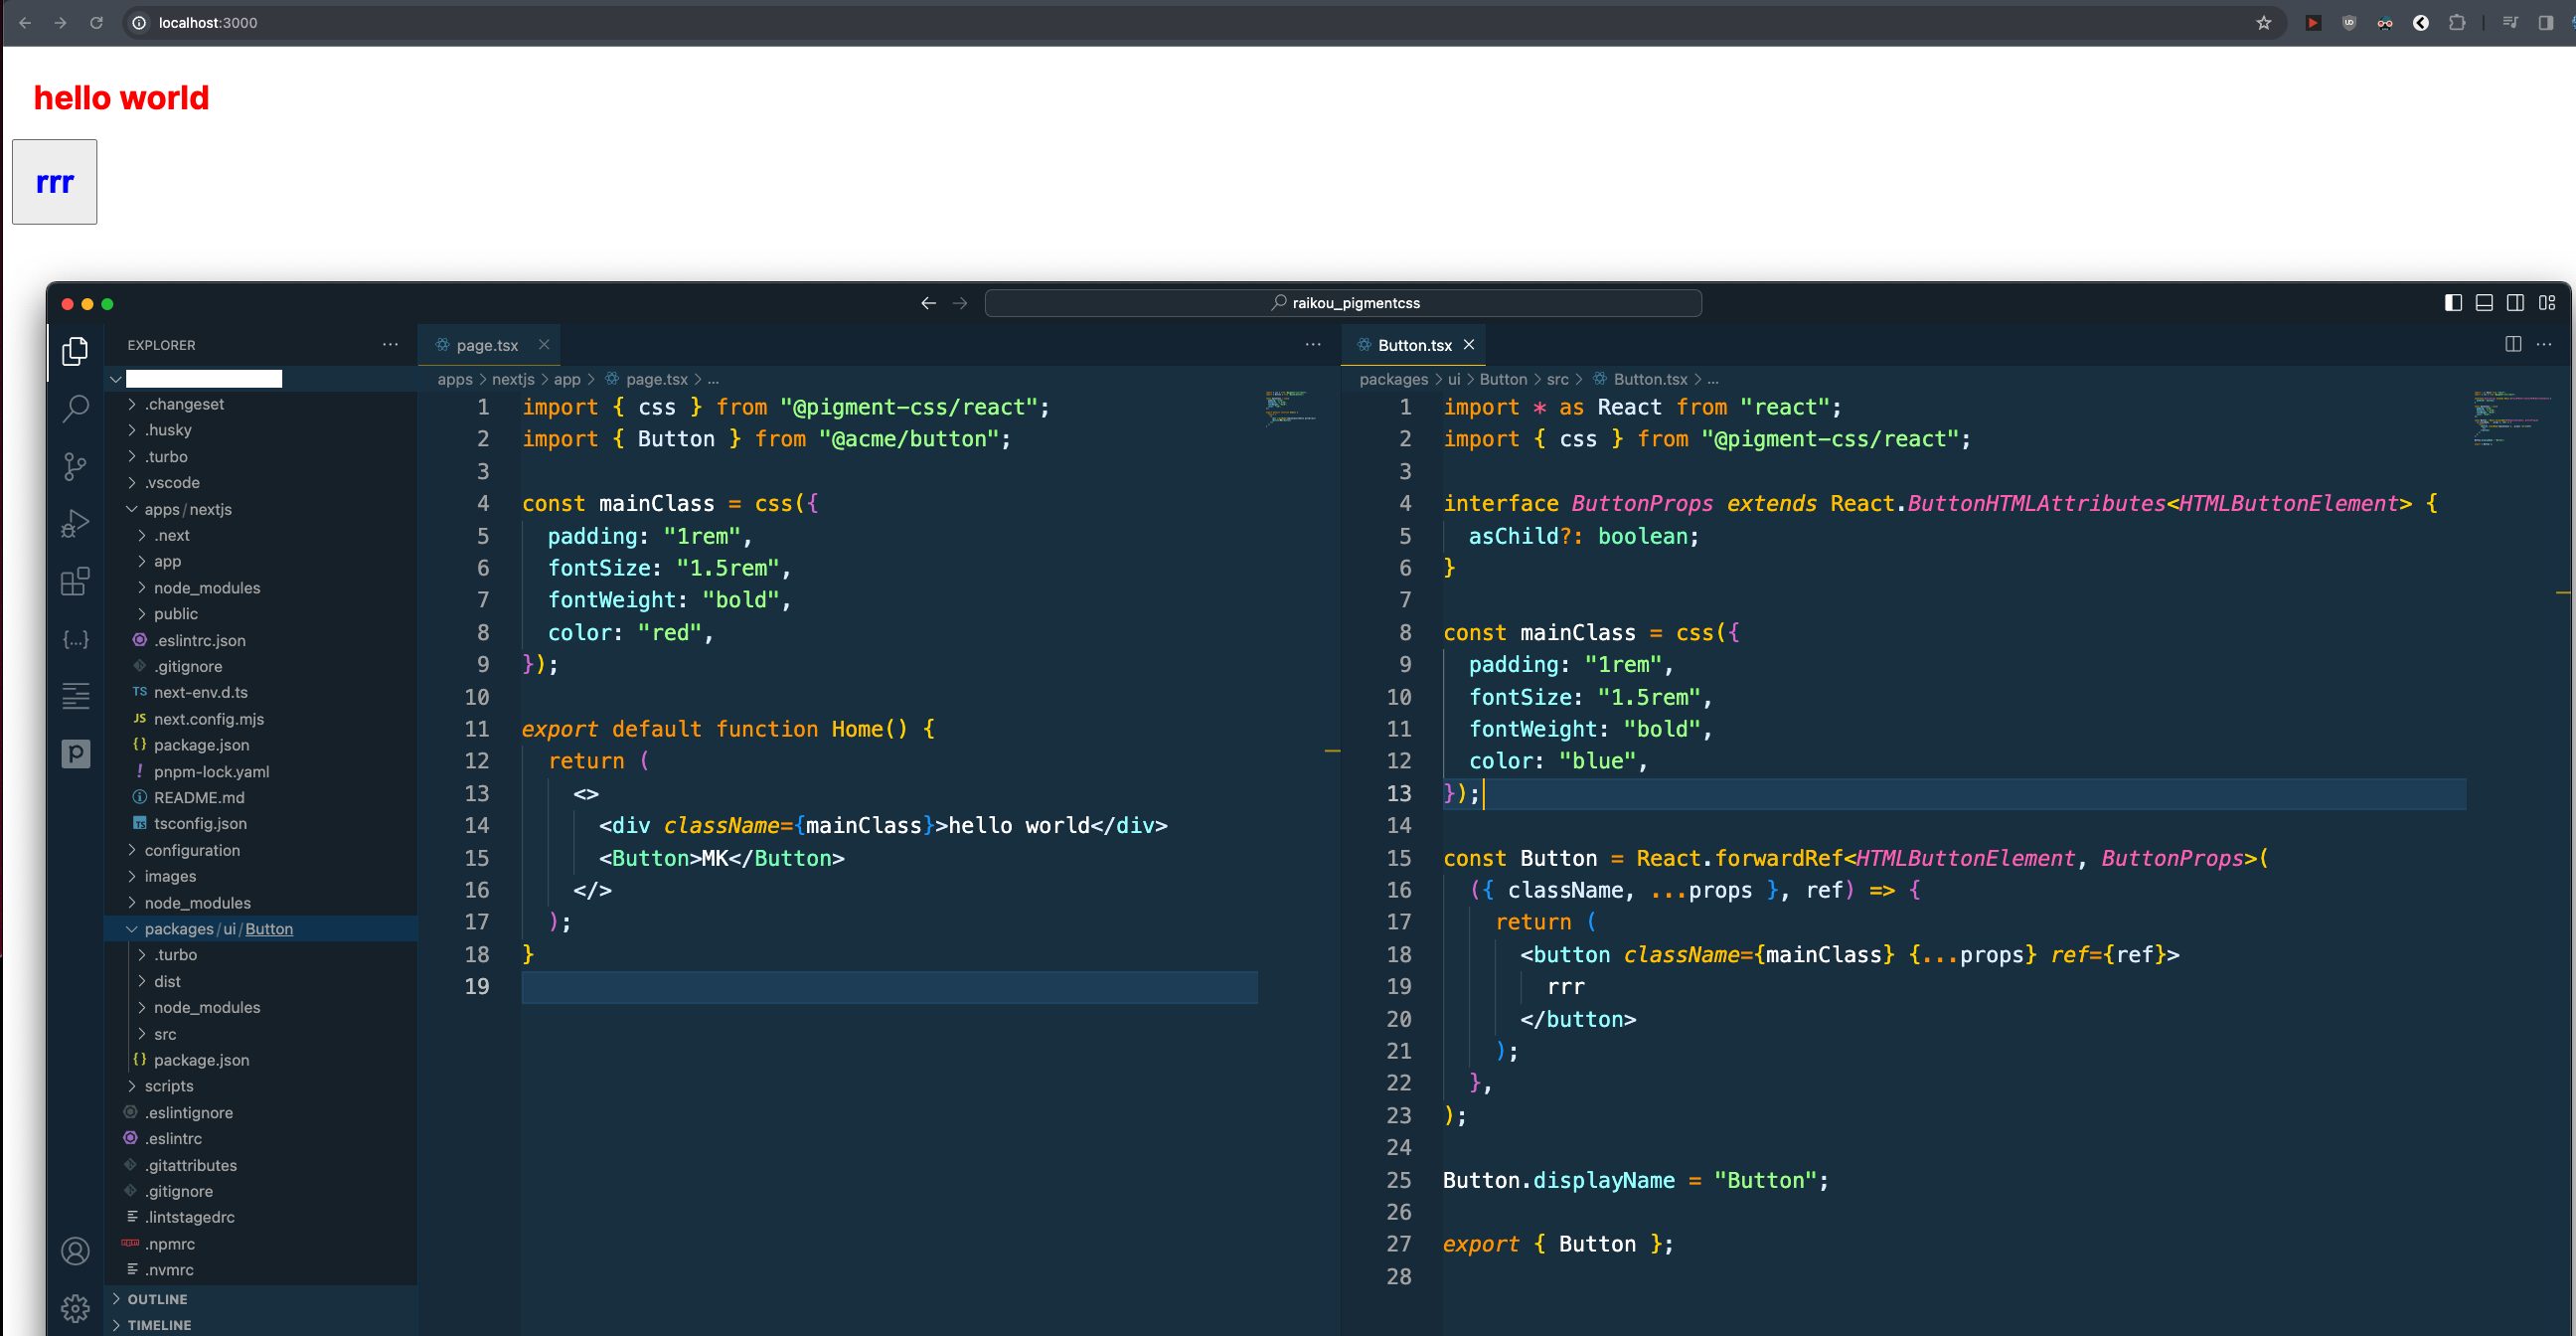Open next-env.d.ts file
Image resolution: width=2576 pixels, height=1336 pixels.
click(260, 692)
